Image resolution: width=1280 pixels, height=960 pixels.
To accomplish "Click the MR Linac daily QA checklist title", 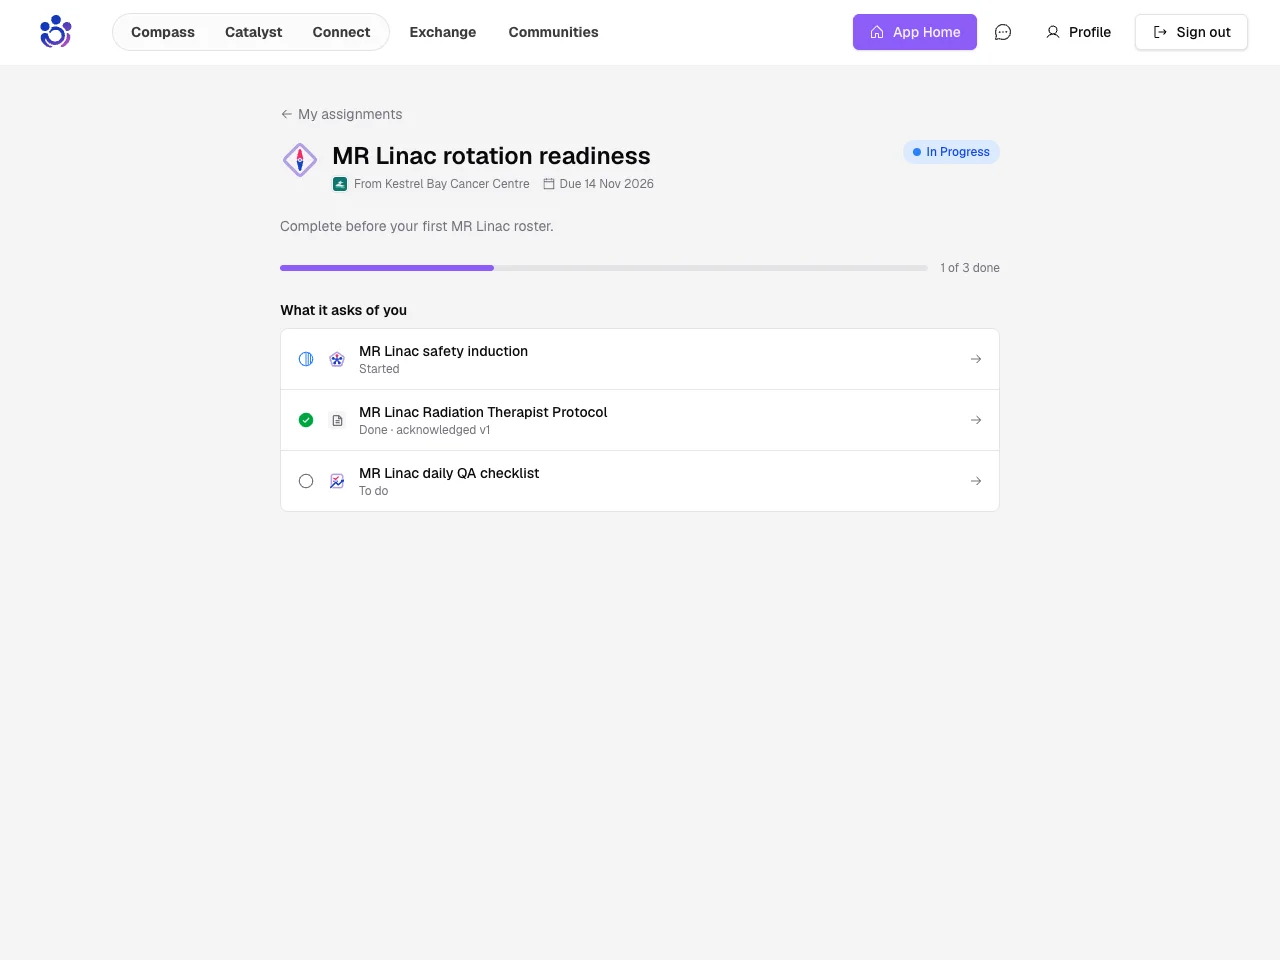I will click(449, 473).
